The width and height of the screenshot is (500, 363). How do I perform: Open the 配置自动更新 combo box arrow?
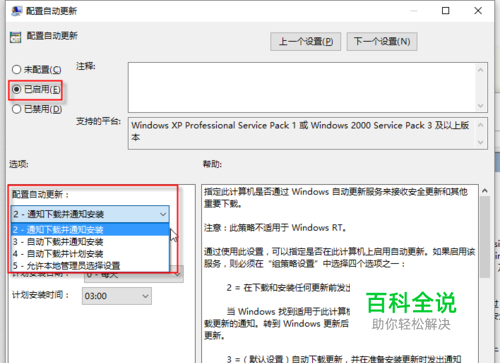pos(163,214)
